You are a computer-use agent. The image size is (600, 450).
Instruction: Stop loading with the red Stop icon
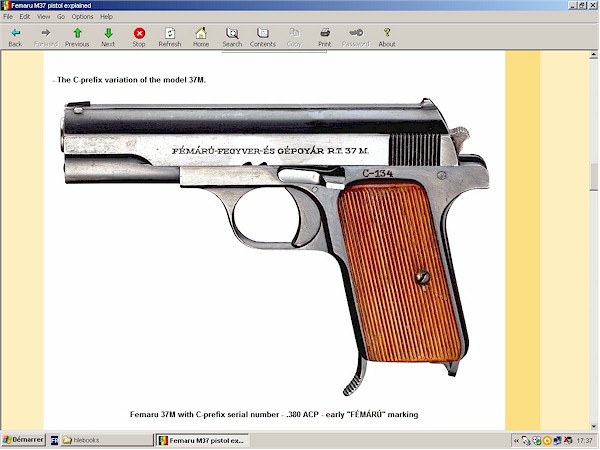point(139,37)
